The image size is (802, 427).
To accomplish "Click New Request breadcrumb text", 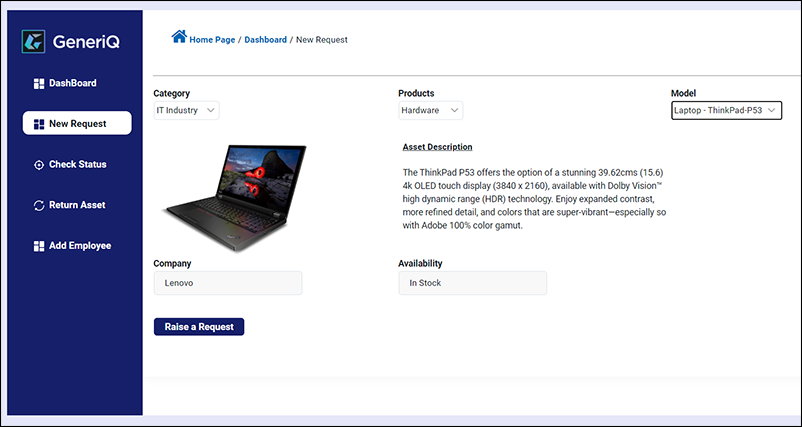I will tap(322, 39).
